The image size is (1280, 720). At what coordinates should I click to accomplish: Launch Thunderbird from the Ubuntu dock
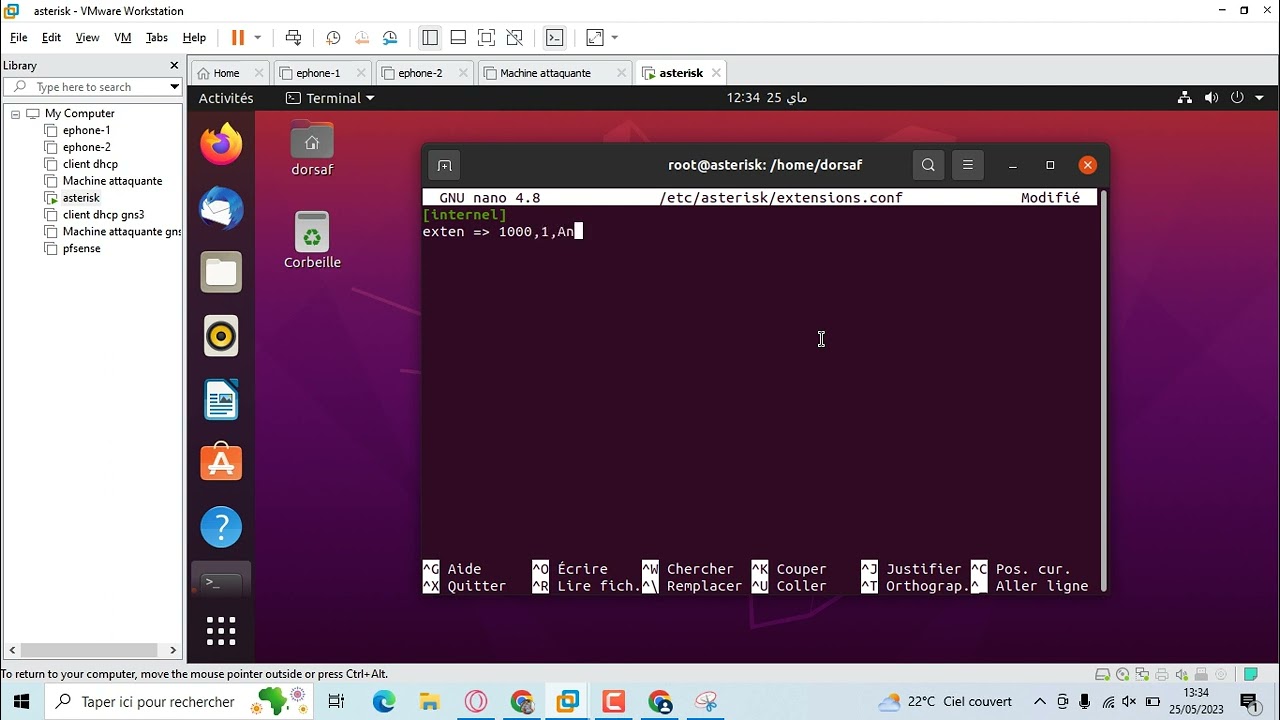[221, 209]
